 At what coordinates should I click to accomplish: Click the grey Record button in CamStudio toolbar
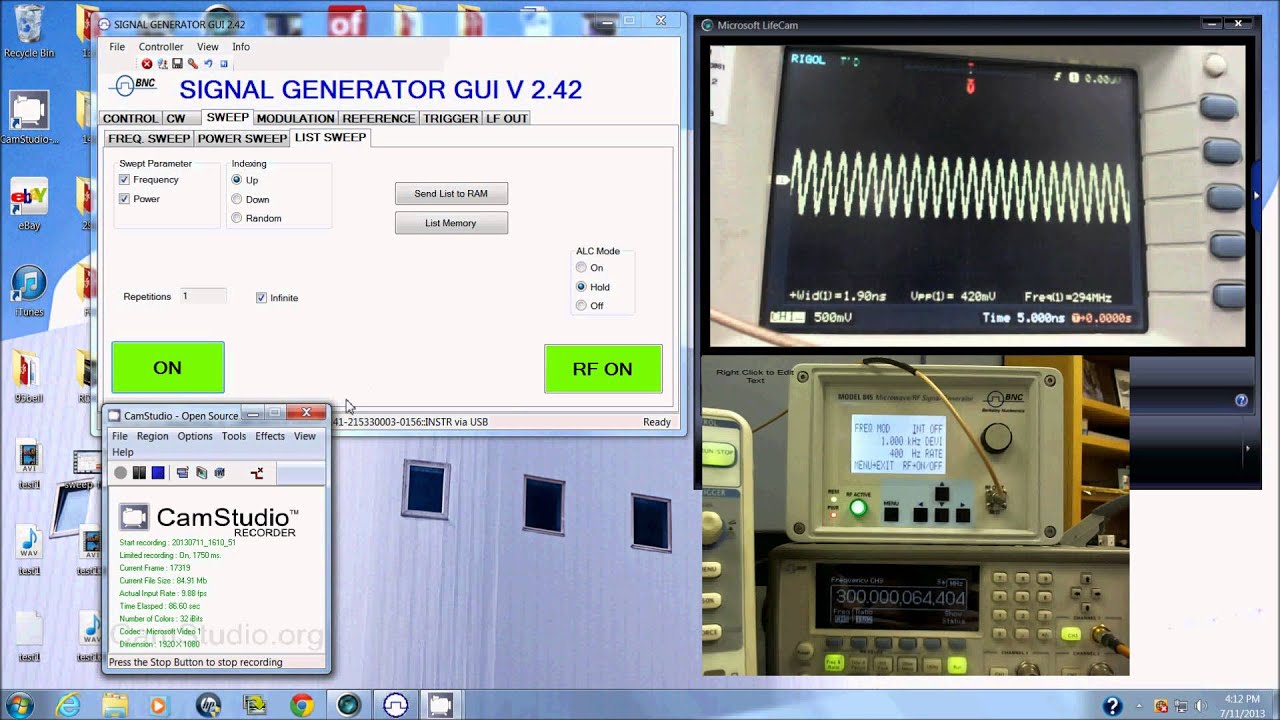click(120, 472)
